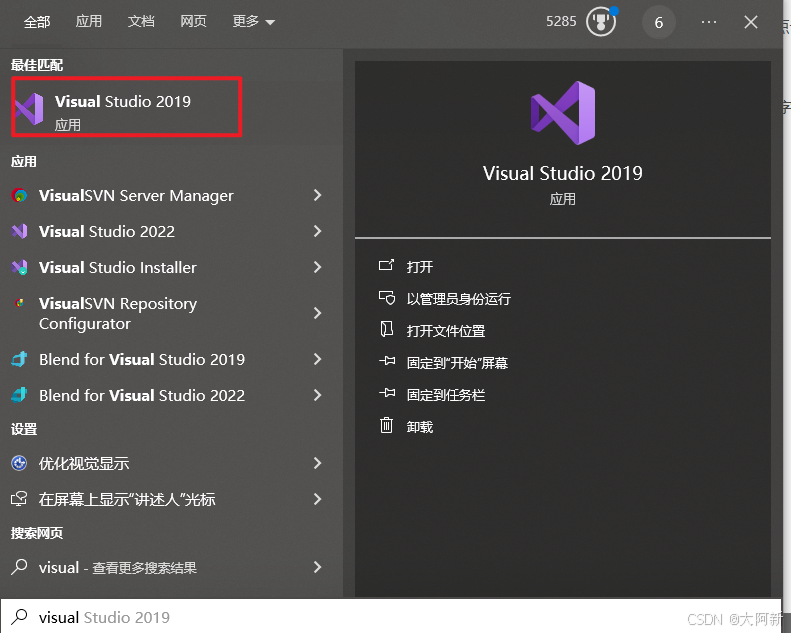Click 优化视觉显示 setting text
The image size is (791, 633).
tap(84, 463)
